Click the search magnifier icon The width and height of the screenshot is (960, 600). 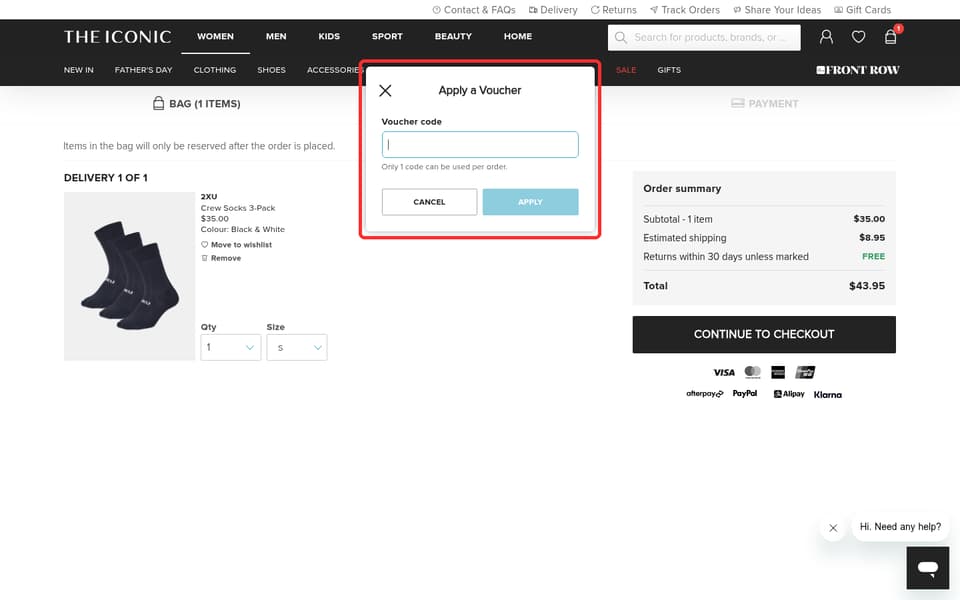tap(621, 37)
